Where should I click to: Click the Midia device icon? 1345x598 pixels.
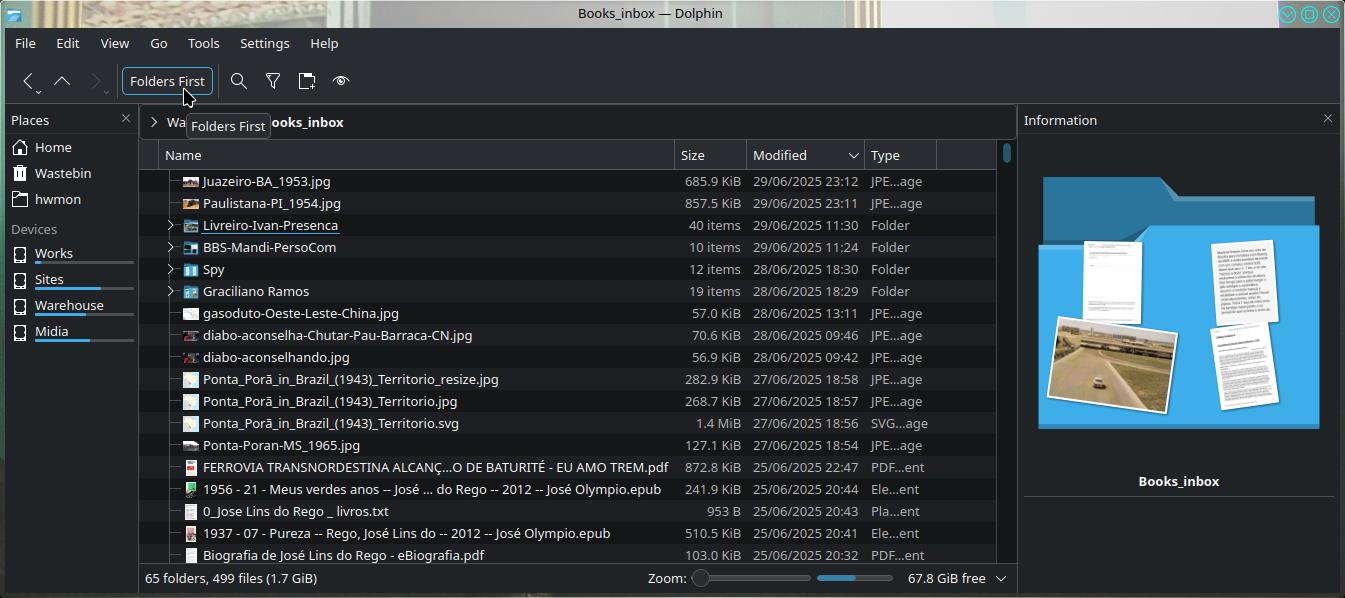(20, 332)
